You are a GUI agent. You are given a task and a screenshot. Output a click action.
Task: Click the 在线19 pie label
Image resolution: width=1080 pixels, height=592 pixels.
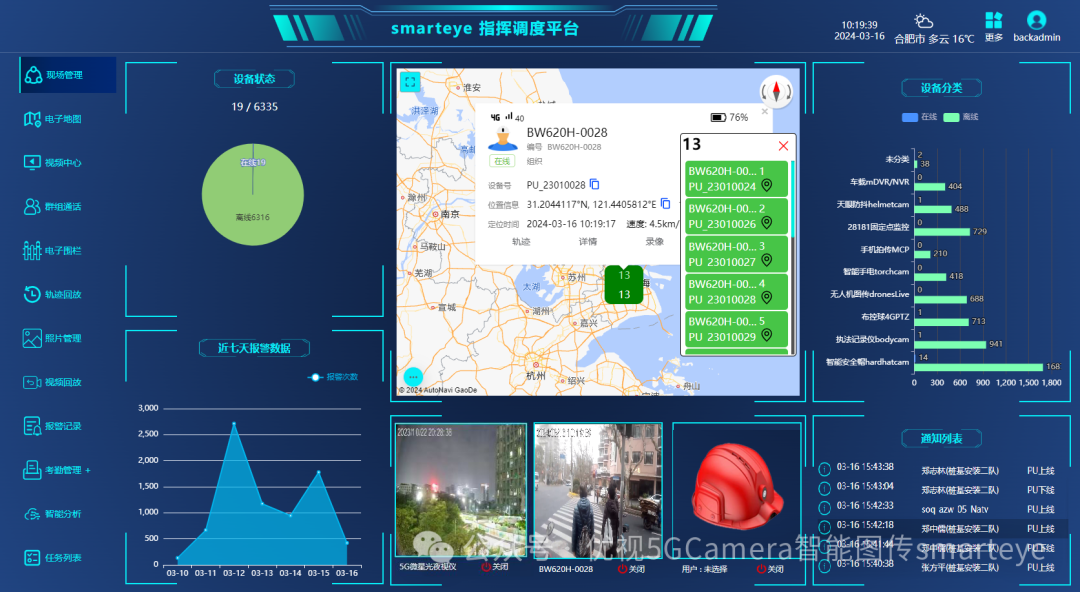pyautogui.click(x=253, y=163)
